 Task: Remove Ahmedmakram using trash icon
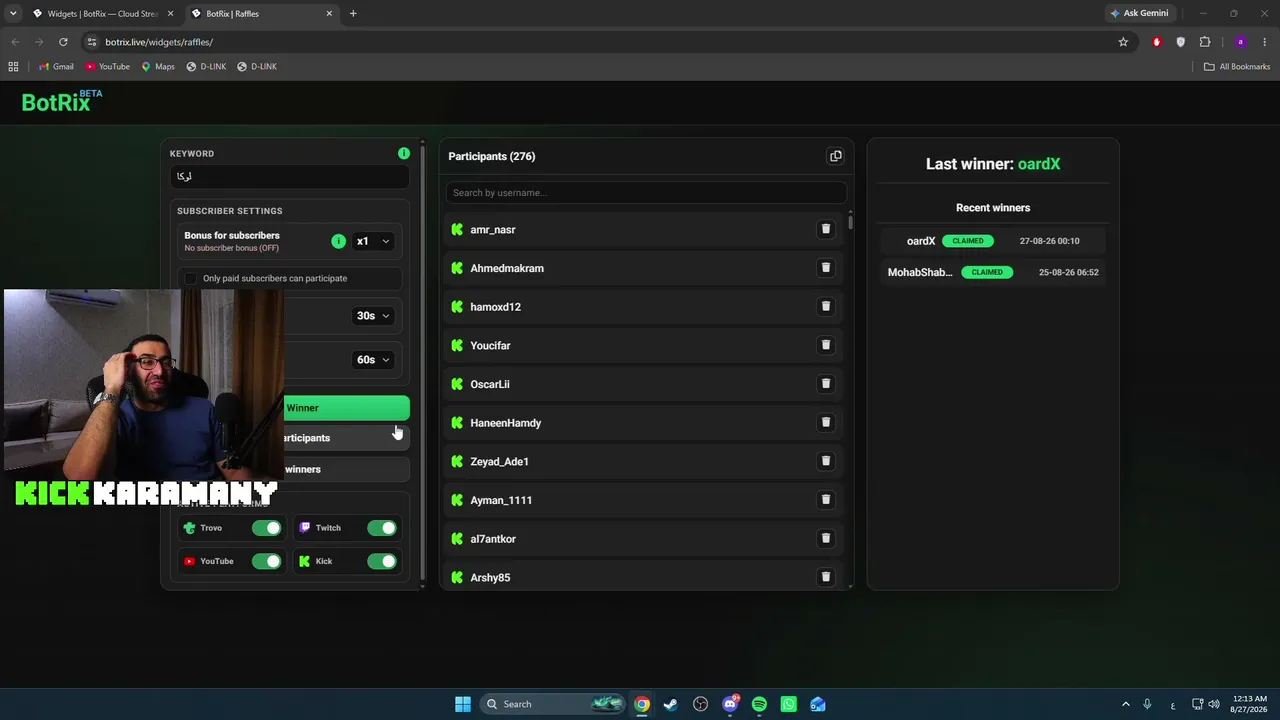click(826, 268)
